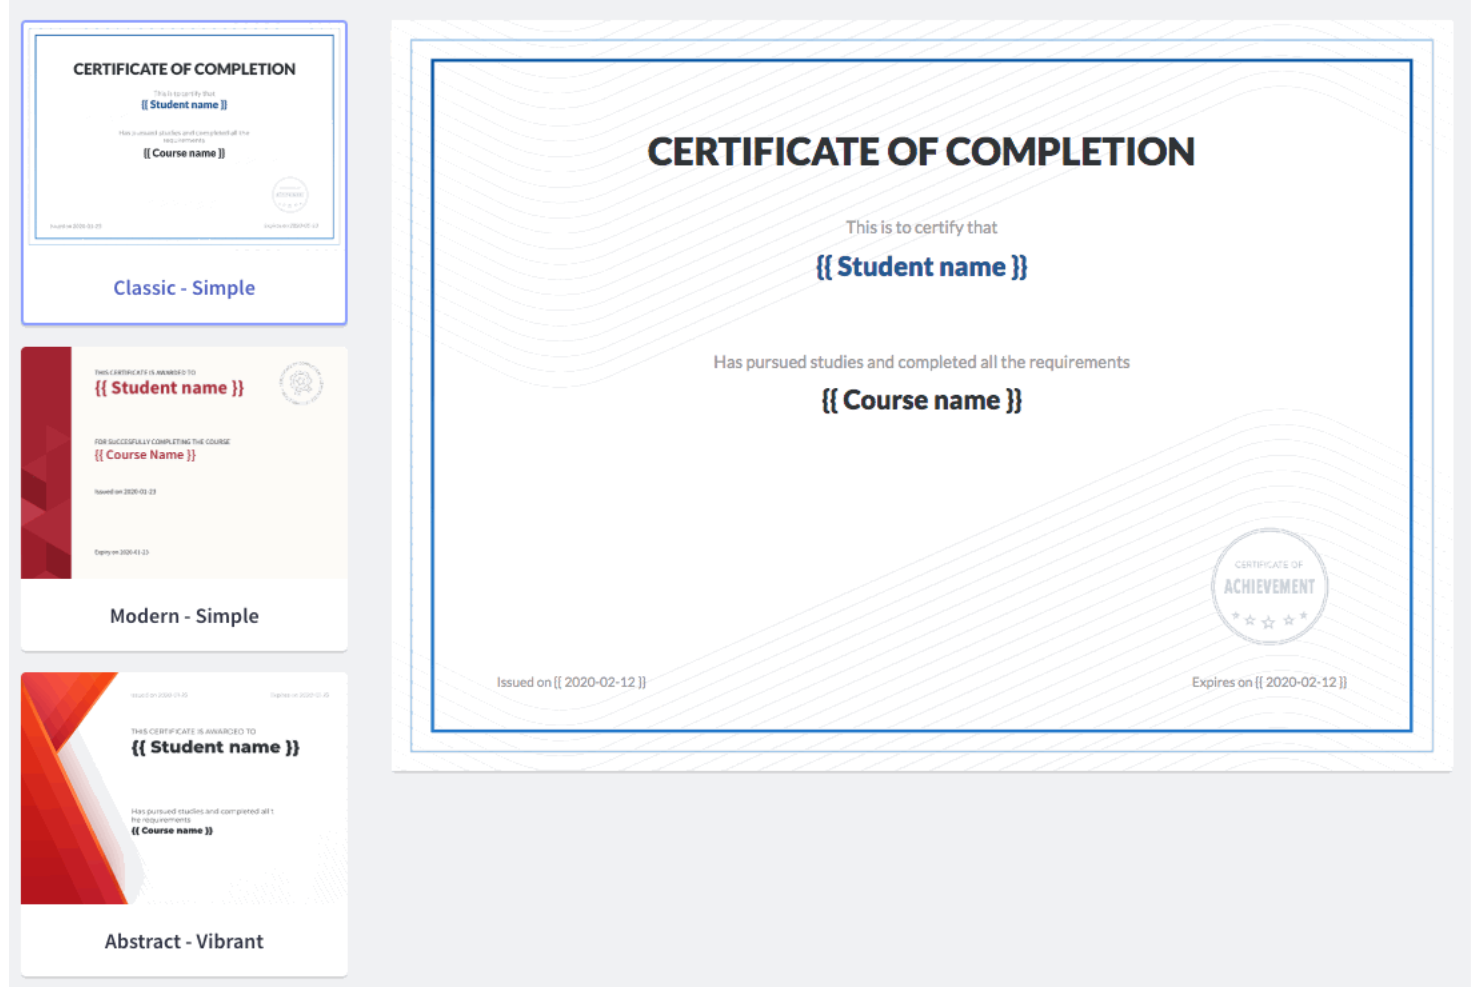Click the 'Has pursued studies' requirements text
1480x987 pixels.
(921, 362)
